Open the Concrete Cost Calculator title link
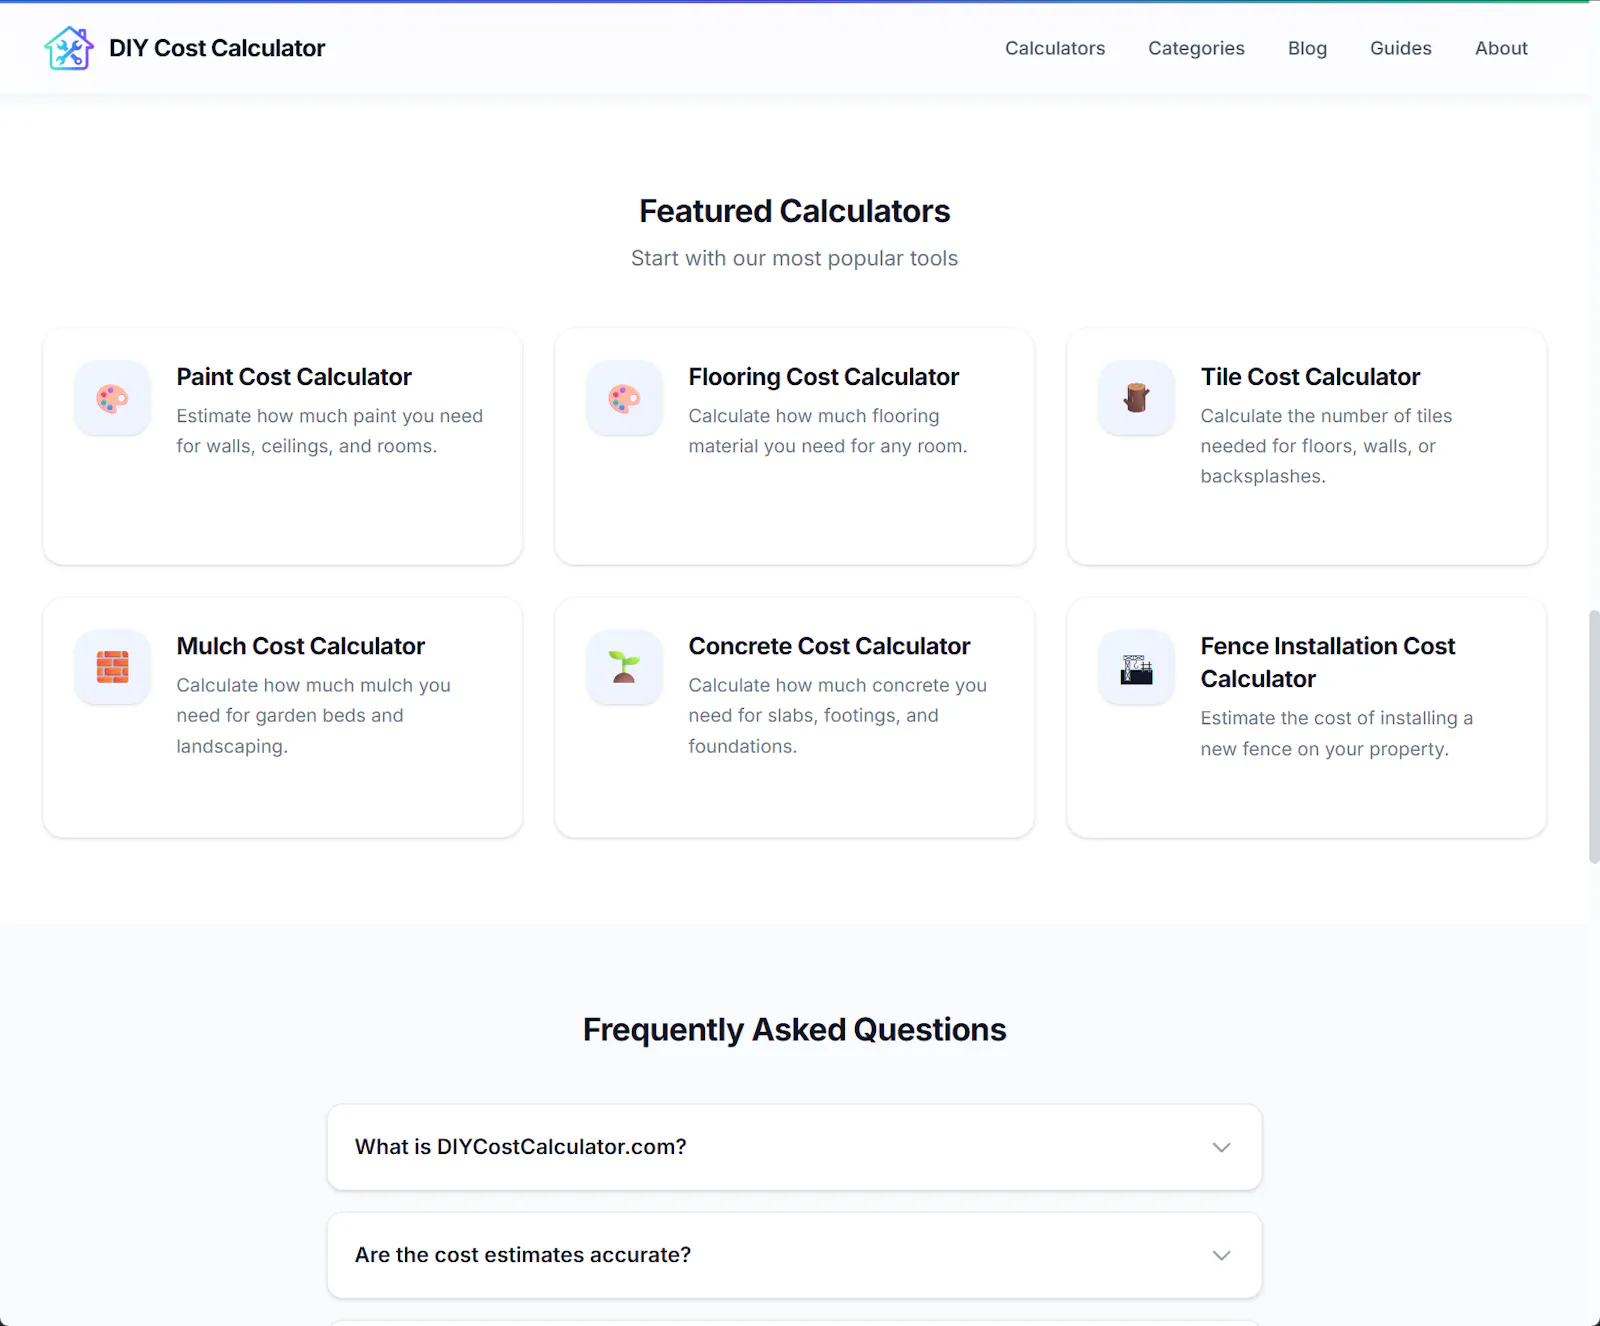 pos(829,646)
